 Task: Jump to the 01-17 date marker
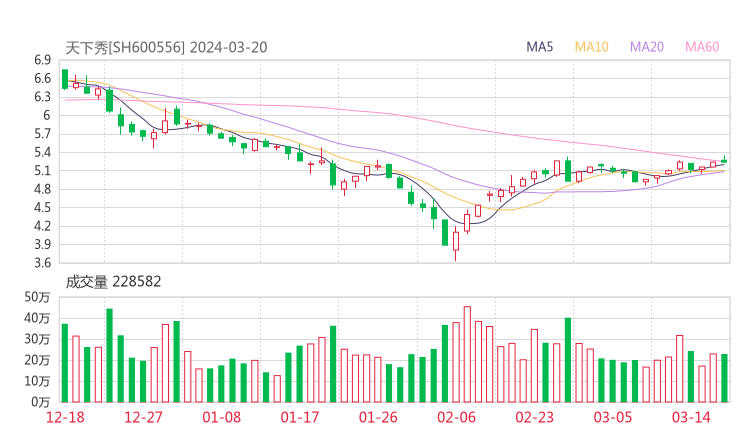(x=299, y=417)
